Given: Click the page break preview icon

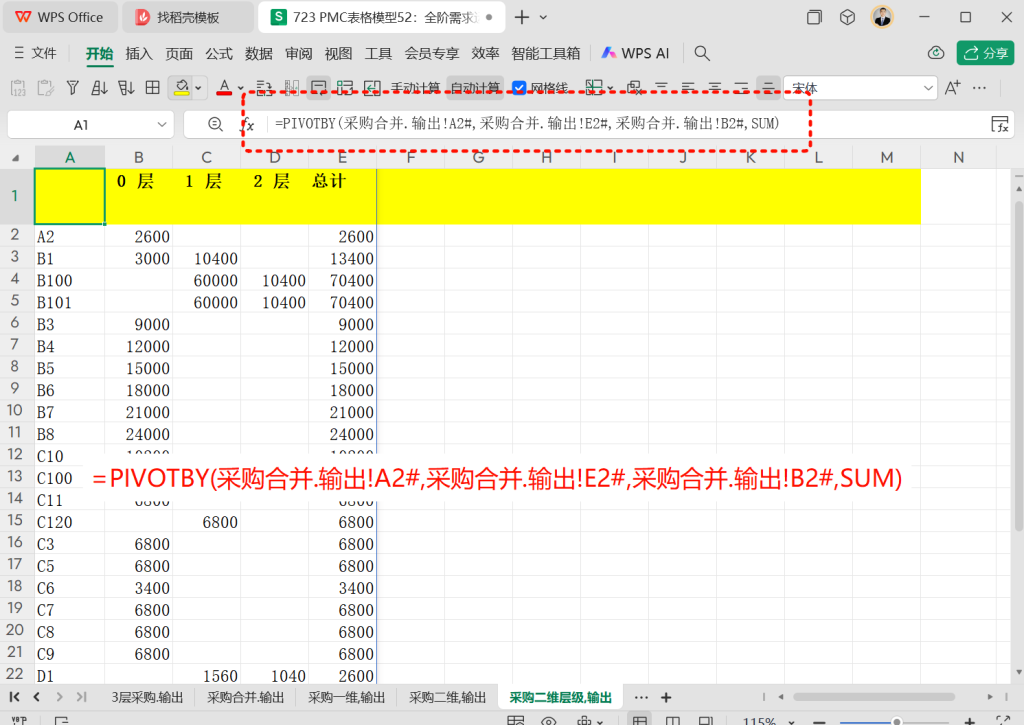Looking at the screenshot, I should coord(705,720).
